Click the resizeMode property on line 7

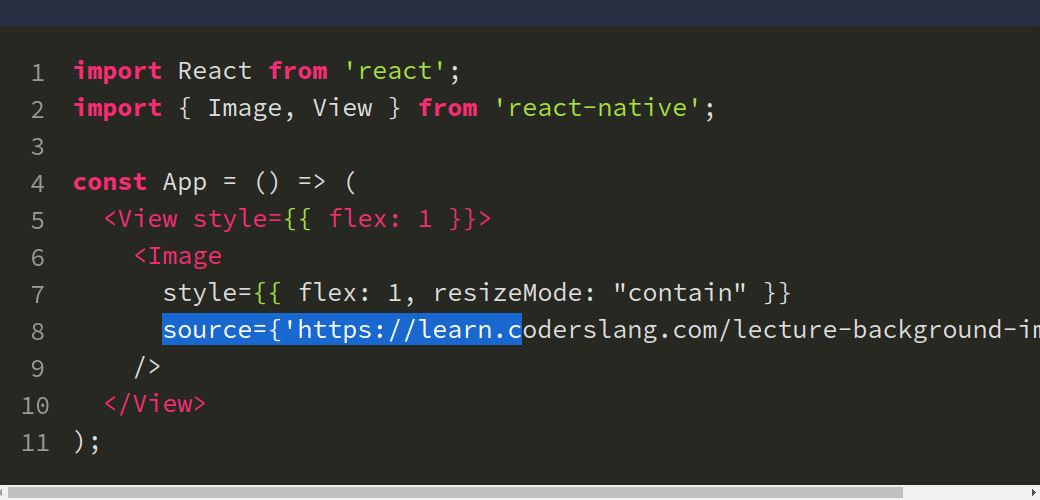click(x=508, y=292)
